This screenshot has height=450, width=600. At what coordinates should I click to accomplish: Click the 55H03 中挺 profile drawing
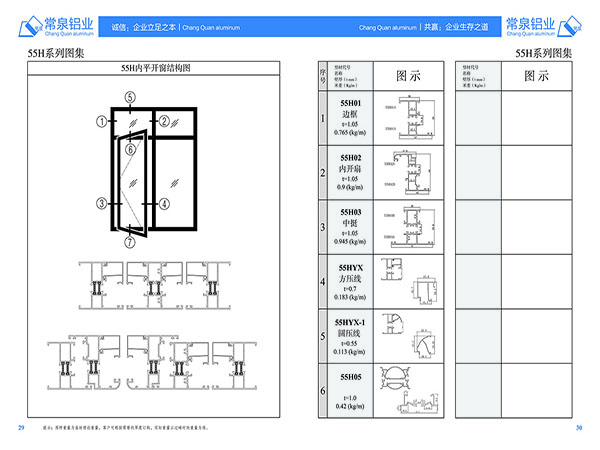(410, 227)
